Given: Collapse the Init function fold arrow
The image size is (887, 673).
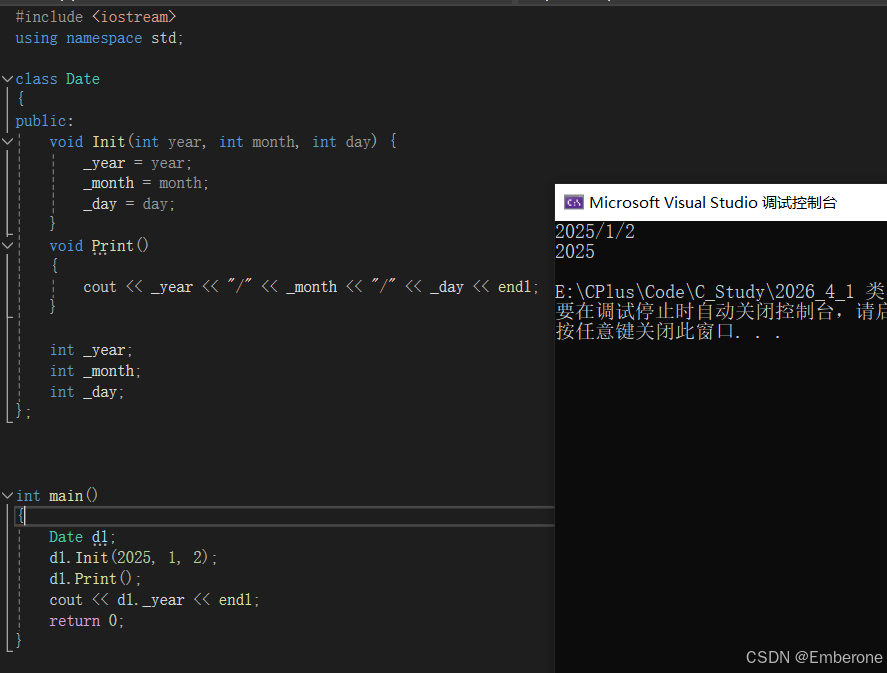Looking at the screenshot, I should [7, 141].
